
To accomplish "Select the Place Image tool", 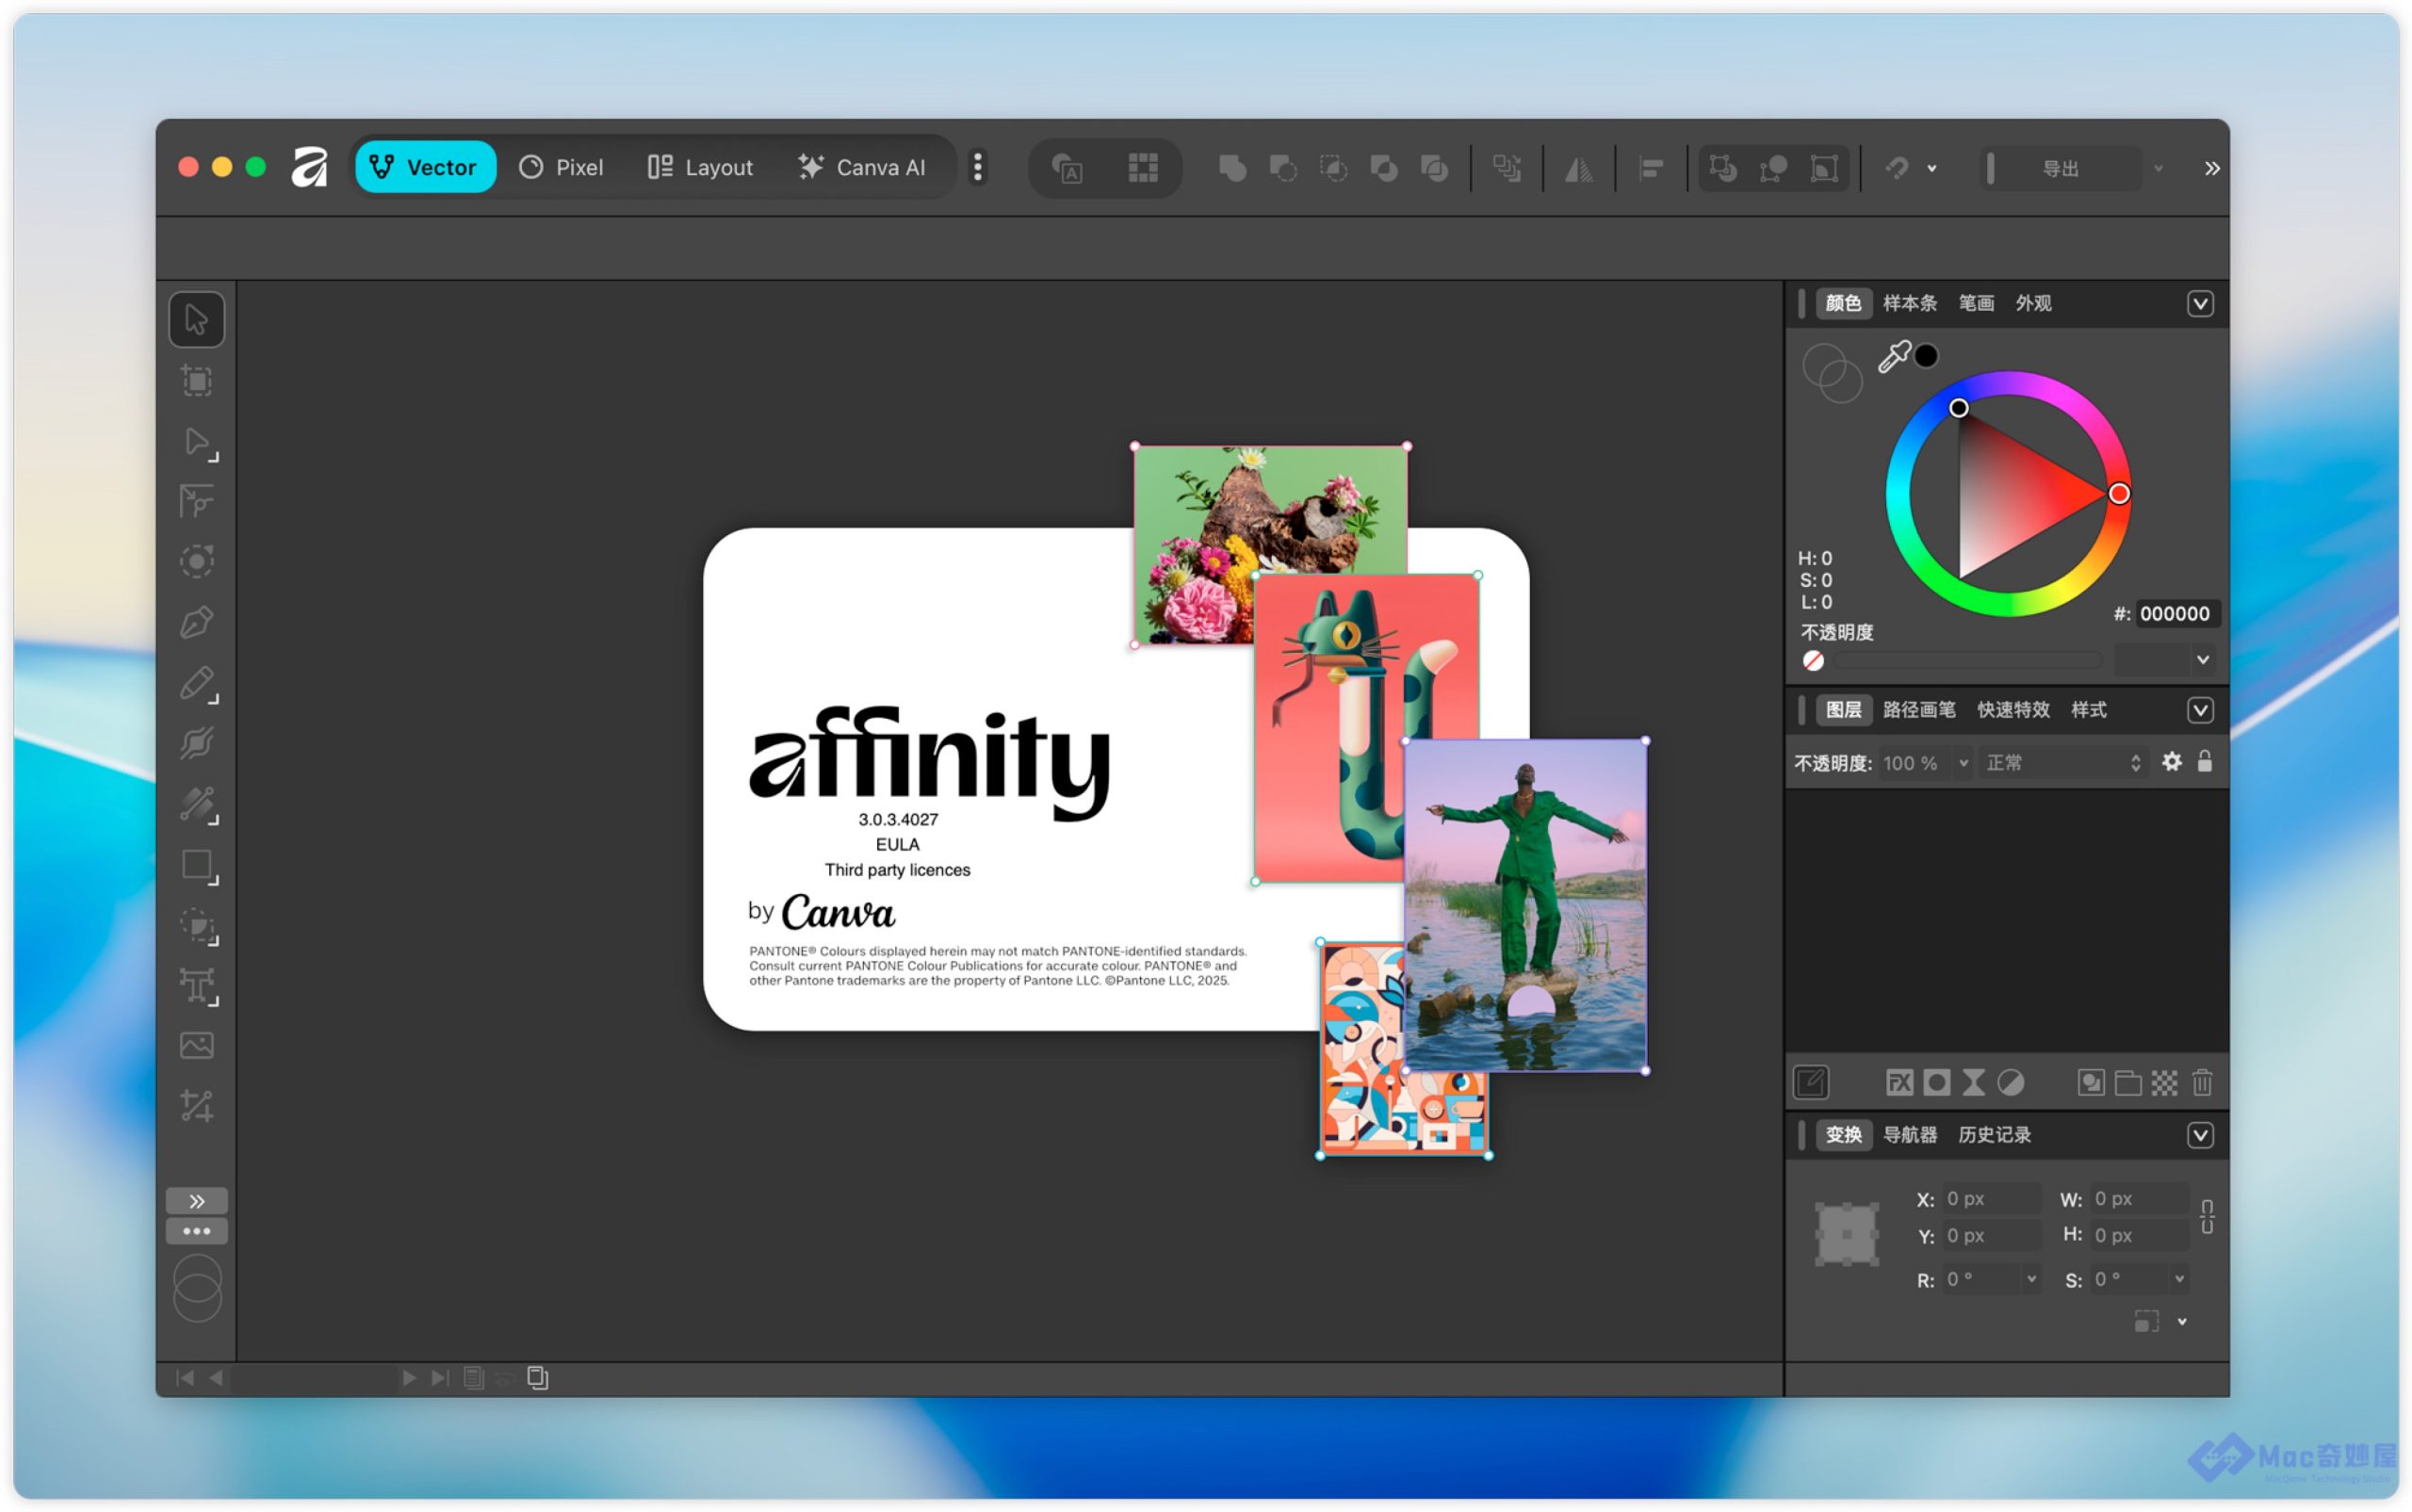I will (x=196, y=1046).
